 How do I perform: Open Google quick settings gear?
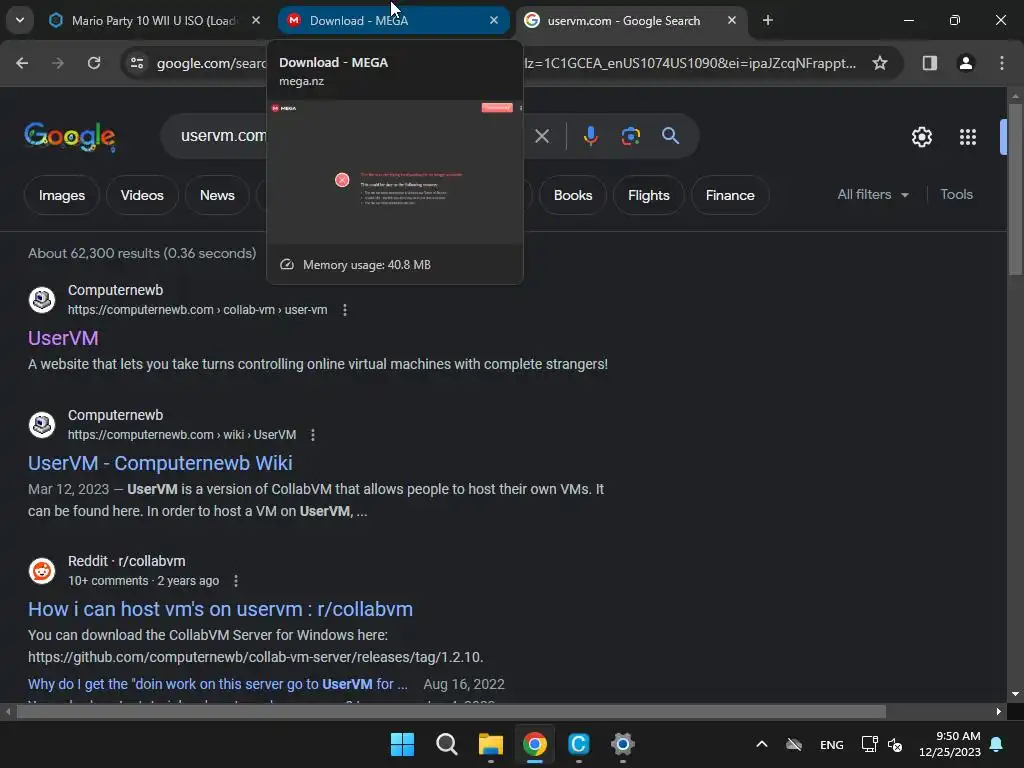[921, 137]
